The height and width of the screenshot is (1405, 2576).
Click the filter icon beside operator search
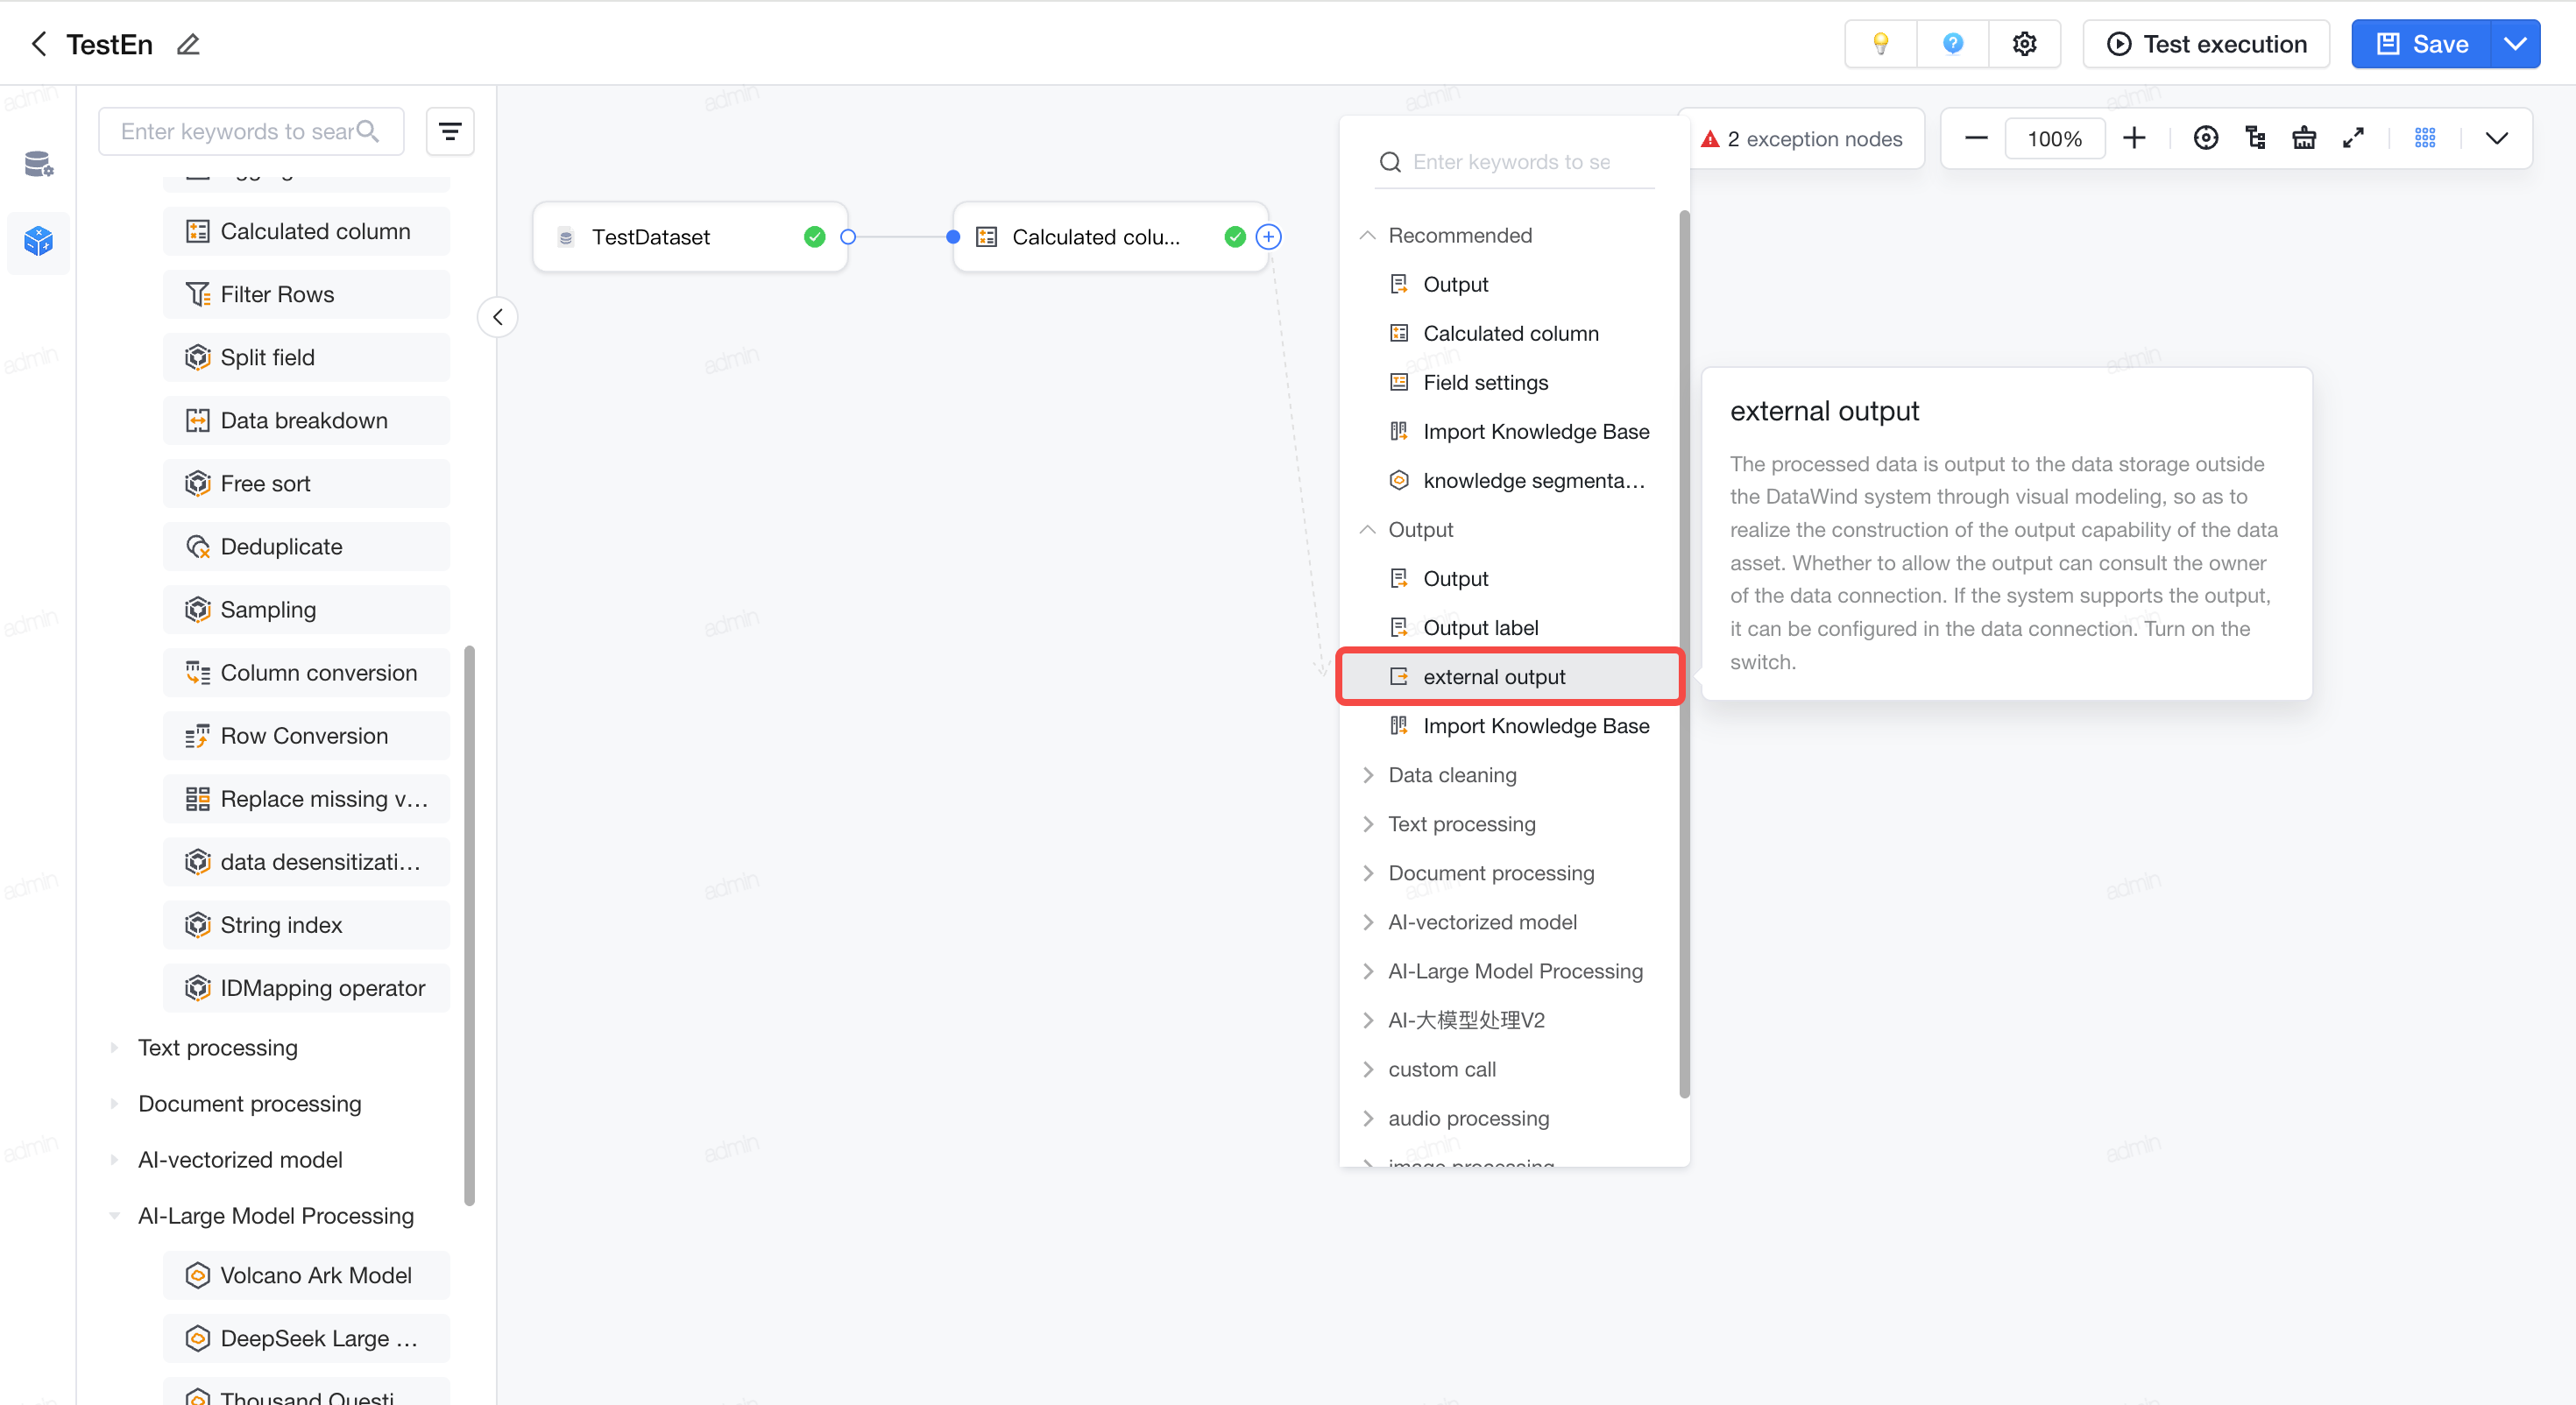450,131
